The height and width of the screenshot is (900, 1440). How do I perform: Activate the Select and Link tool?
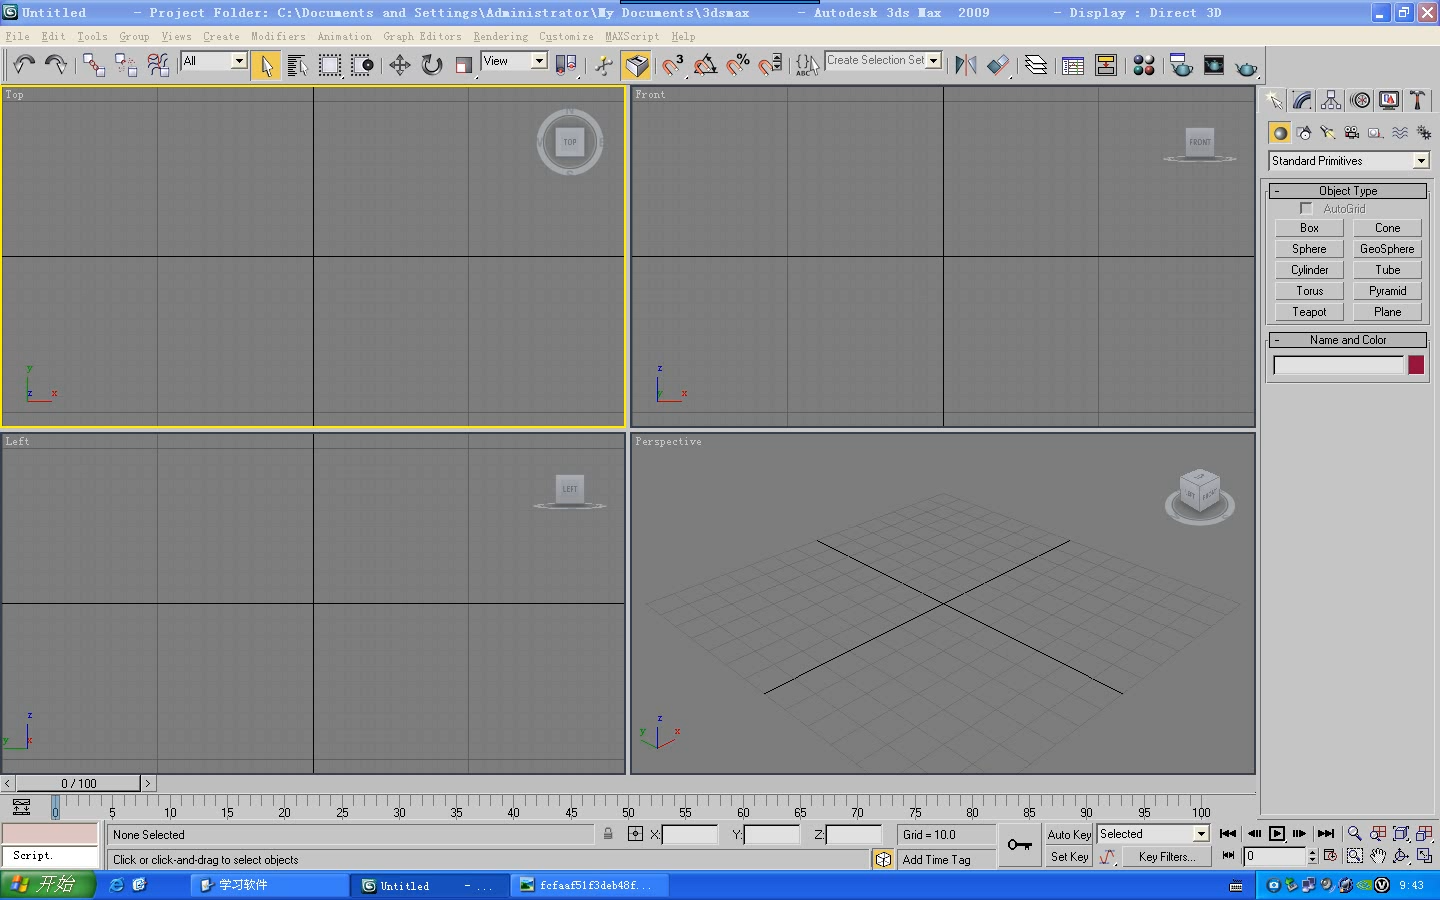click(94, 65)
